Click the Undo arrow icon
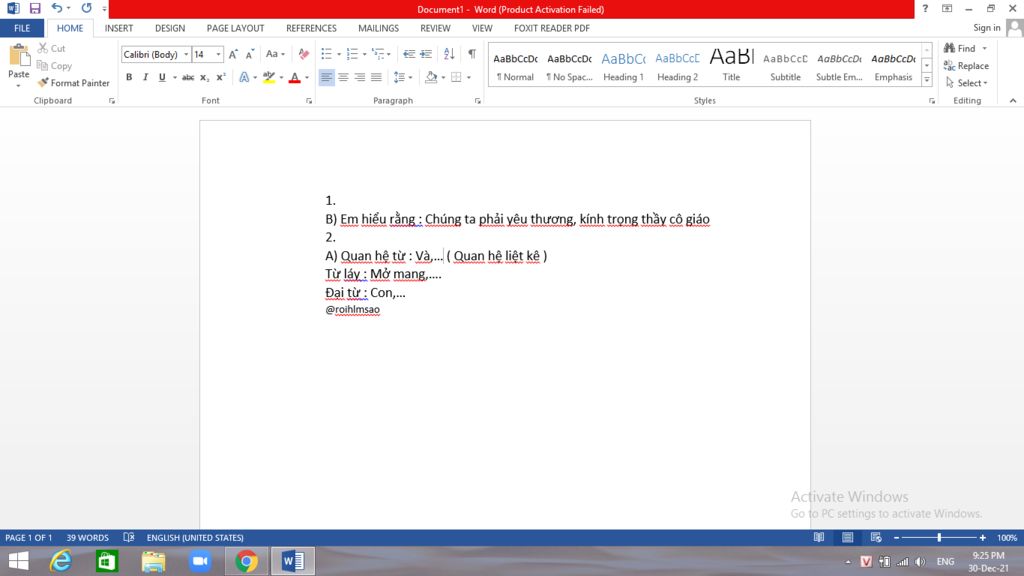Screen dimensions: 1024x576 (x=57, y=8)
